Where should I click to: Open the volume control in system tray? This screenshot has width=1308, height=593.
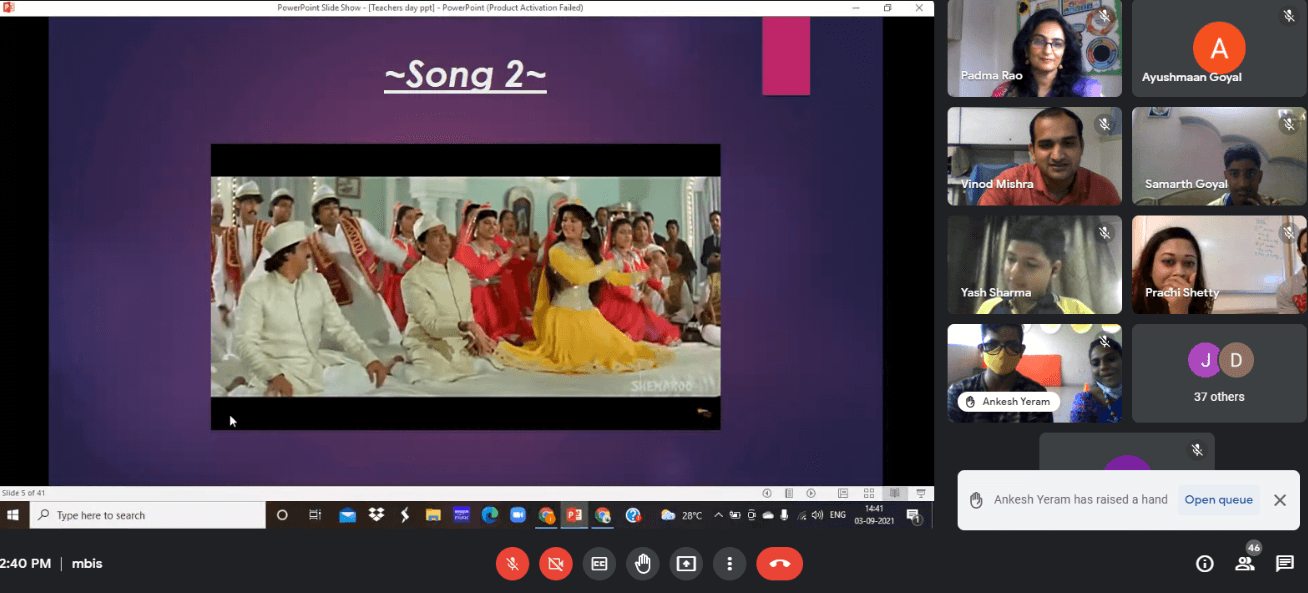click(x=818, y=515)
